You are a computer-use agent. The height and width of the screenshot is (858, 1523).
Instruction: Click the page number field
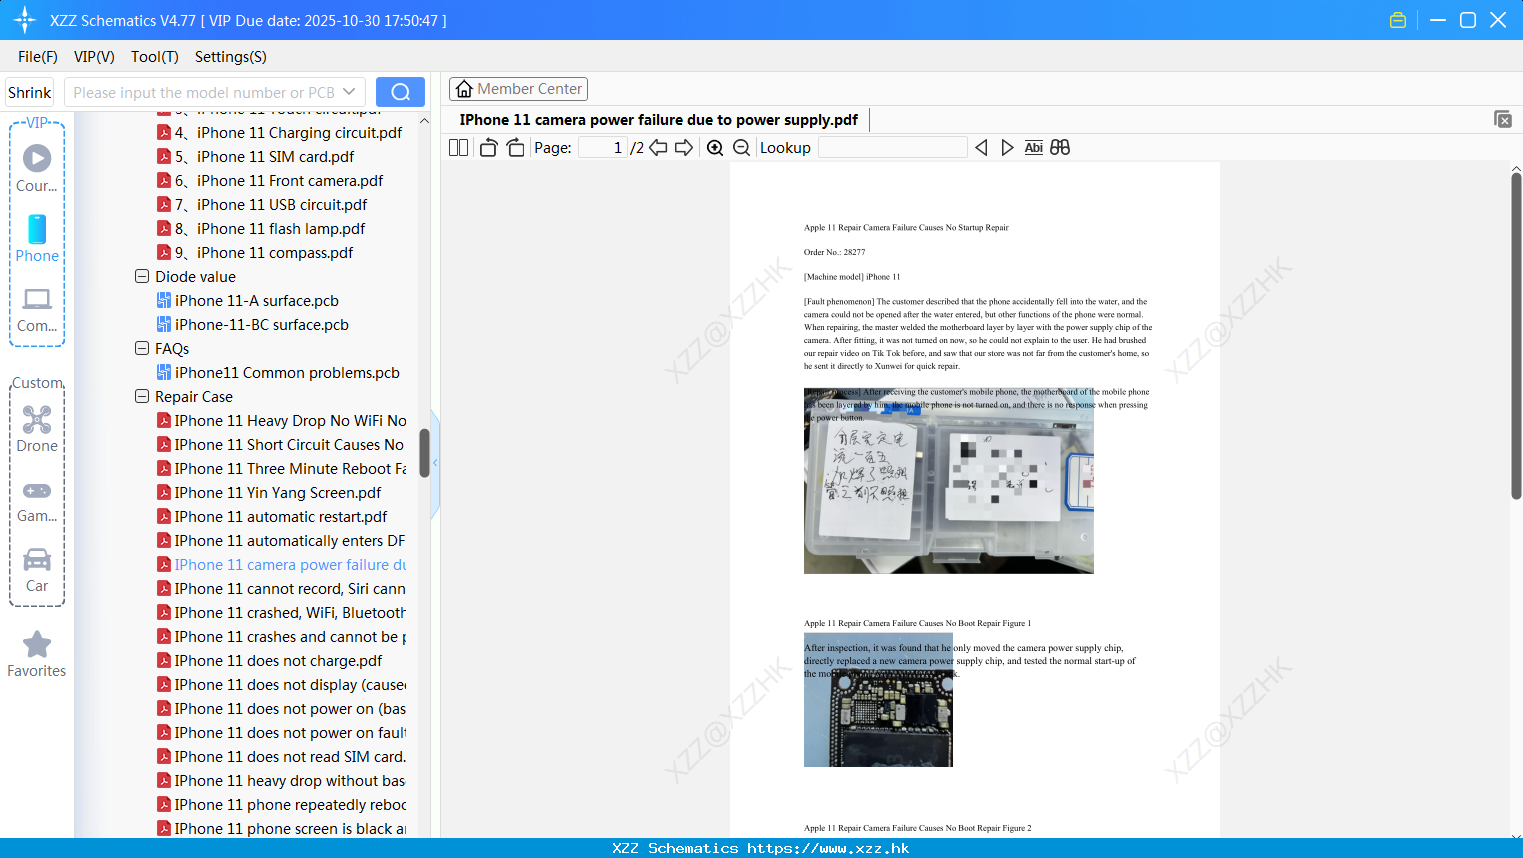[603, 148]
